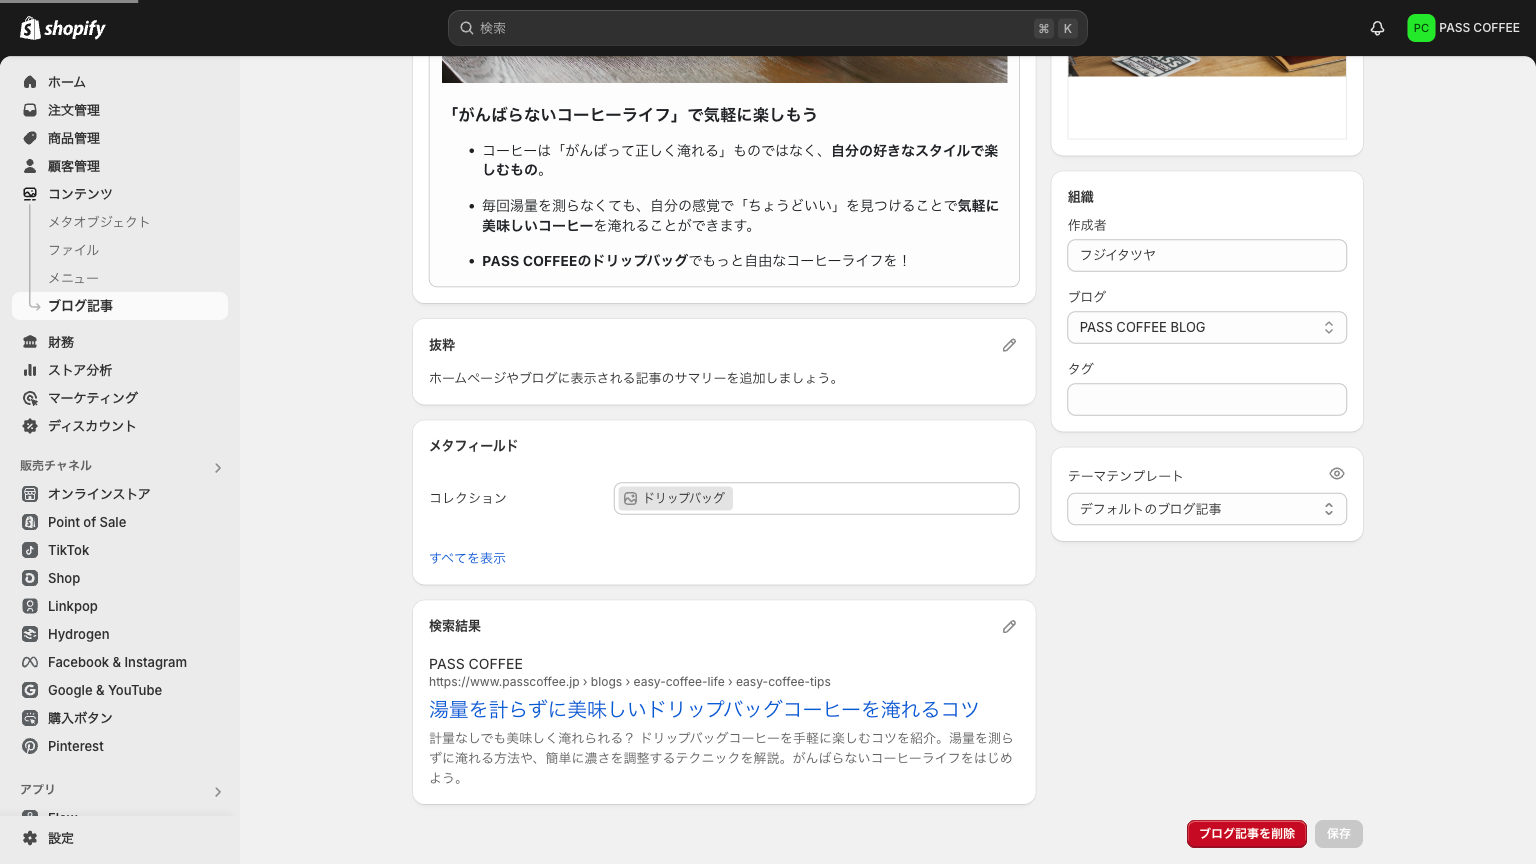This screenshot has width=1536, height=864.
Task: Click the Buy Button (購入ボタン) icon
Action: (30, 718)
